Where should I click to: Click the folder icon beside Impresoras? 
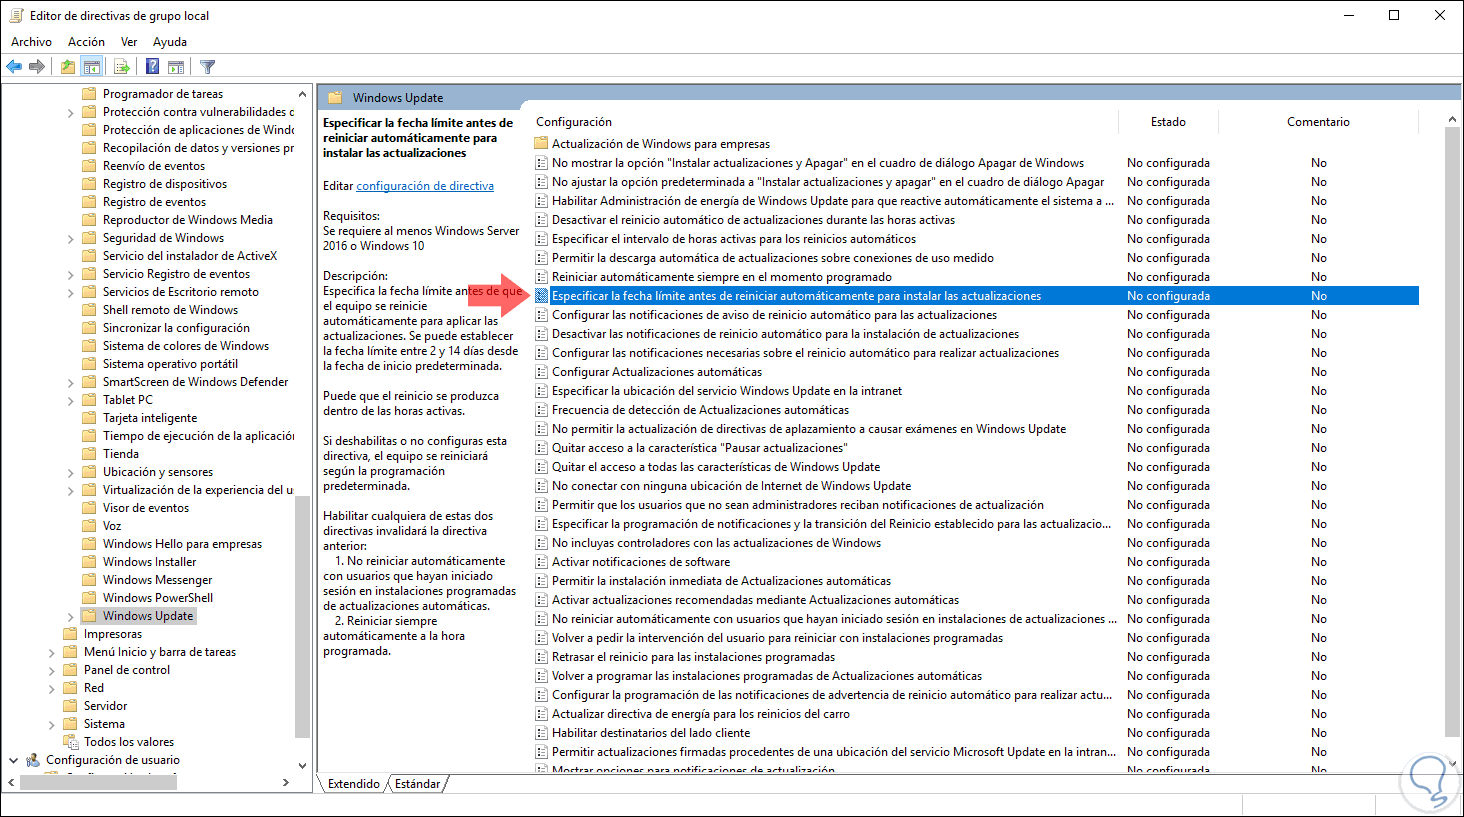70,634
